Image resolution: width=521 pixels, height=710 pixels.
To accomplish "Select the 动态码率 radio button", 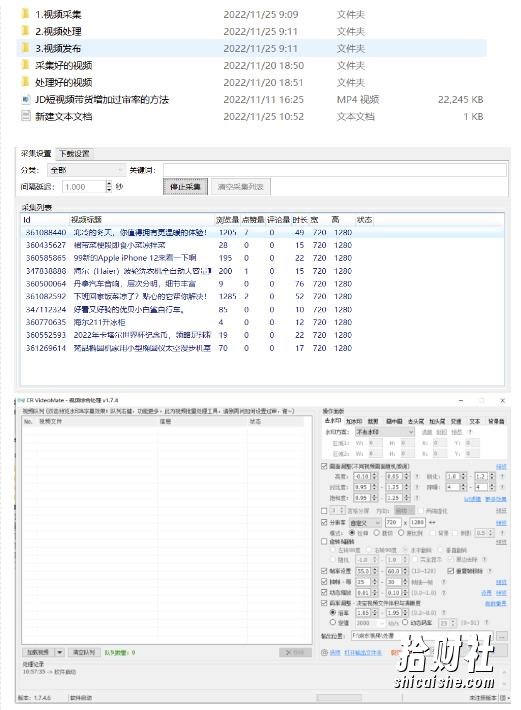I will (x=405, y=623).
